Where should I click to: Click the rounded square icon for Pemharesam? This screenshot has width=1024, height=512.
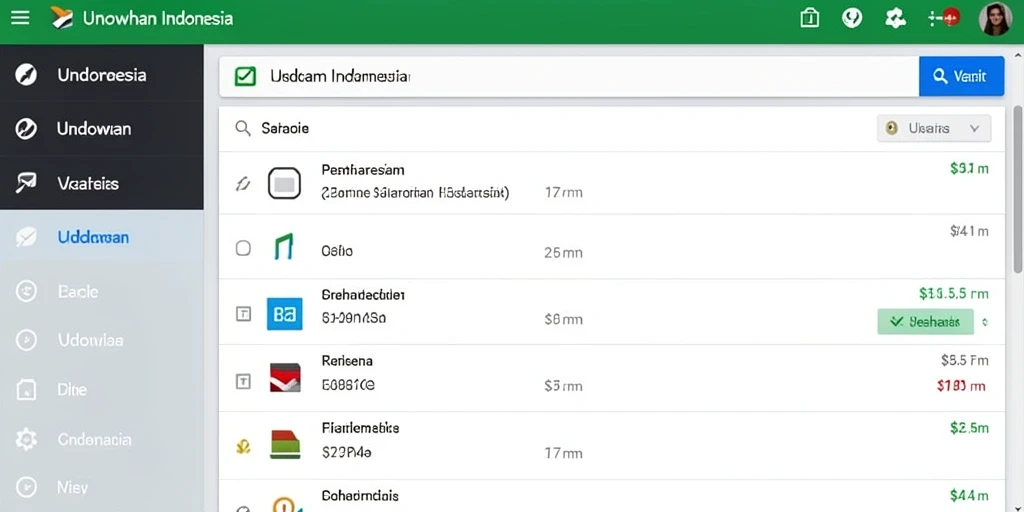[x=284, y=184]
